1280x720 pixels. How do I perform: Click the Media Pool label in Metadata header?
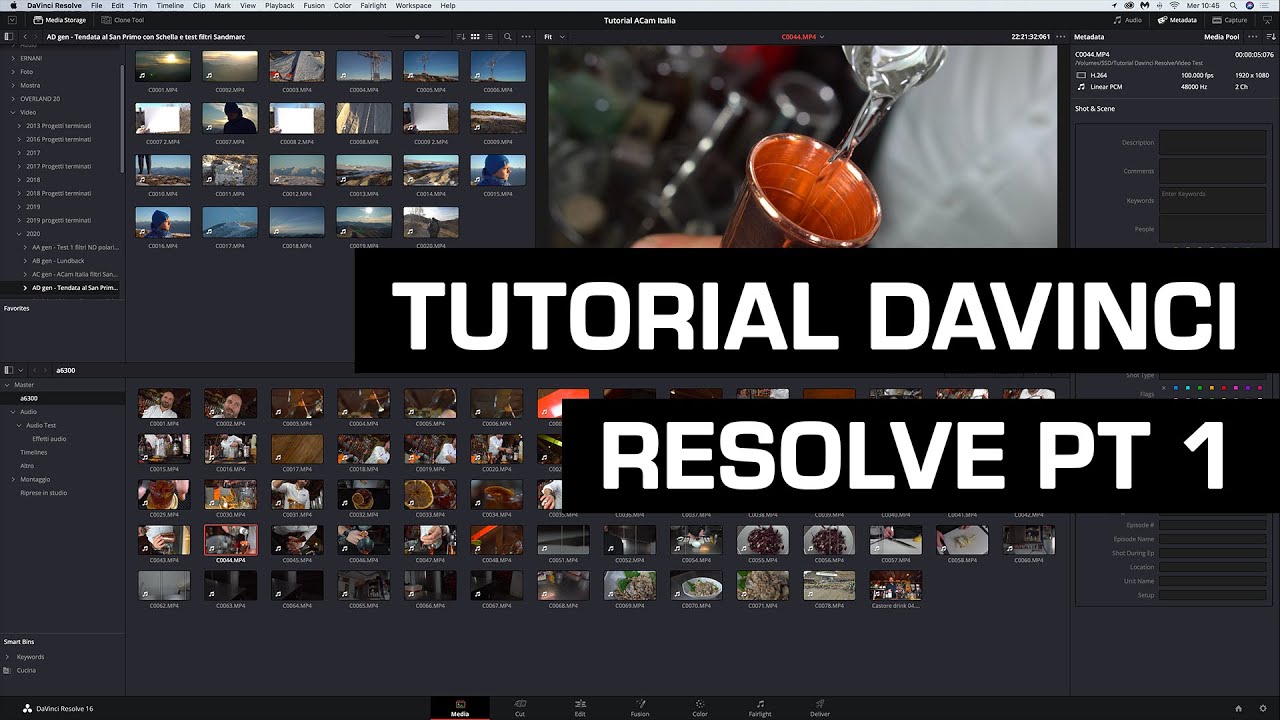point(1221,37)
